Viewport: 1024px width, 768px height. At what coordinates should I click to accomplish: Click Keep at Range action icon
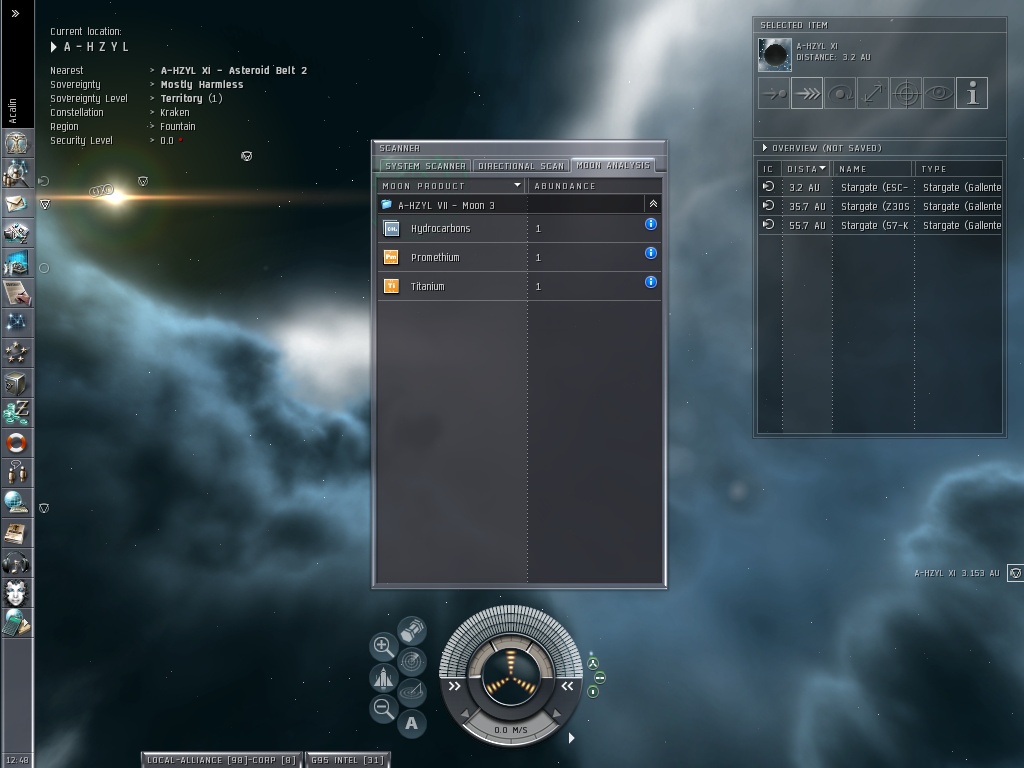873,93
